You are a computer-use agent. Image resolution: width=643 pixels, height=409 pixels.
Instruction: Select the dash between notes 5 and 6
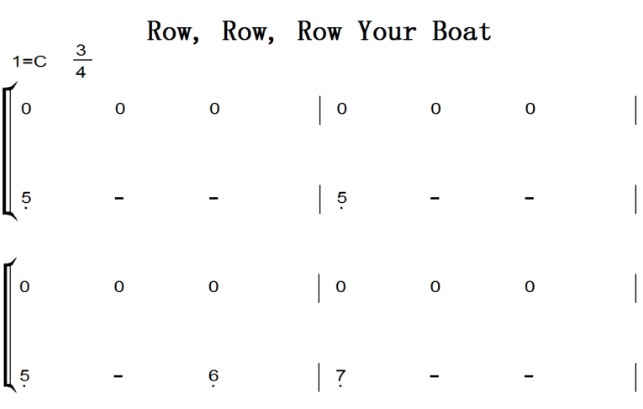(119, 376)
